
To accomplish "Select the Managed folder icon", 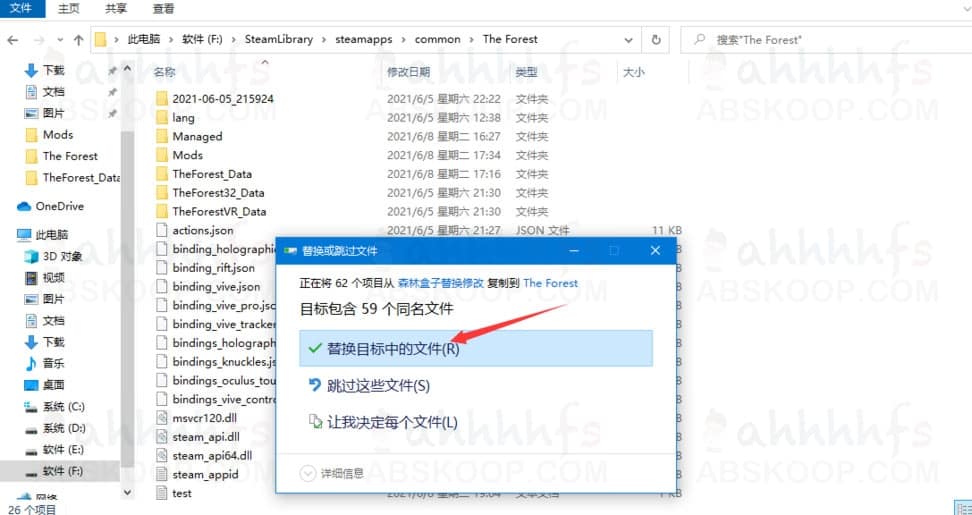I will [x=162, y=136].
